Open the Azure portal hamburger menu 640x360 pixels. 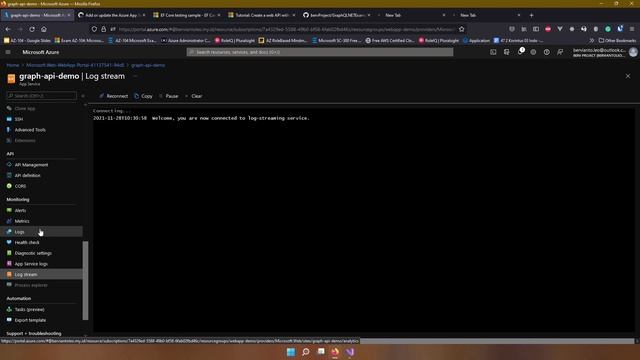click(x=8, y=52)
